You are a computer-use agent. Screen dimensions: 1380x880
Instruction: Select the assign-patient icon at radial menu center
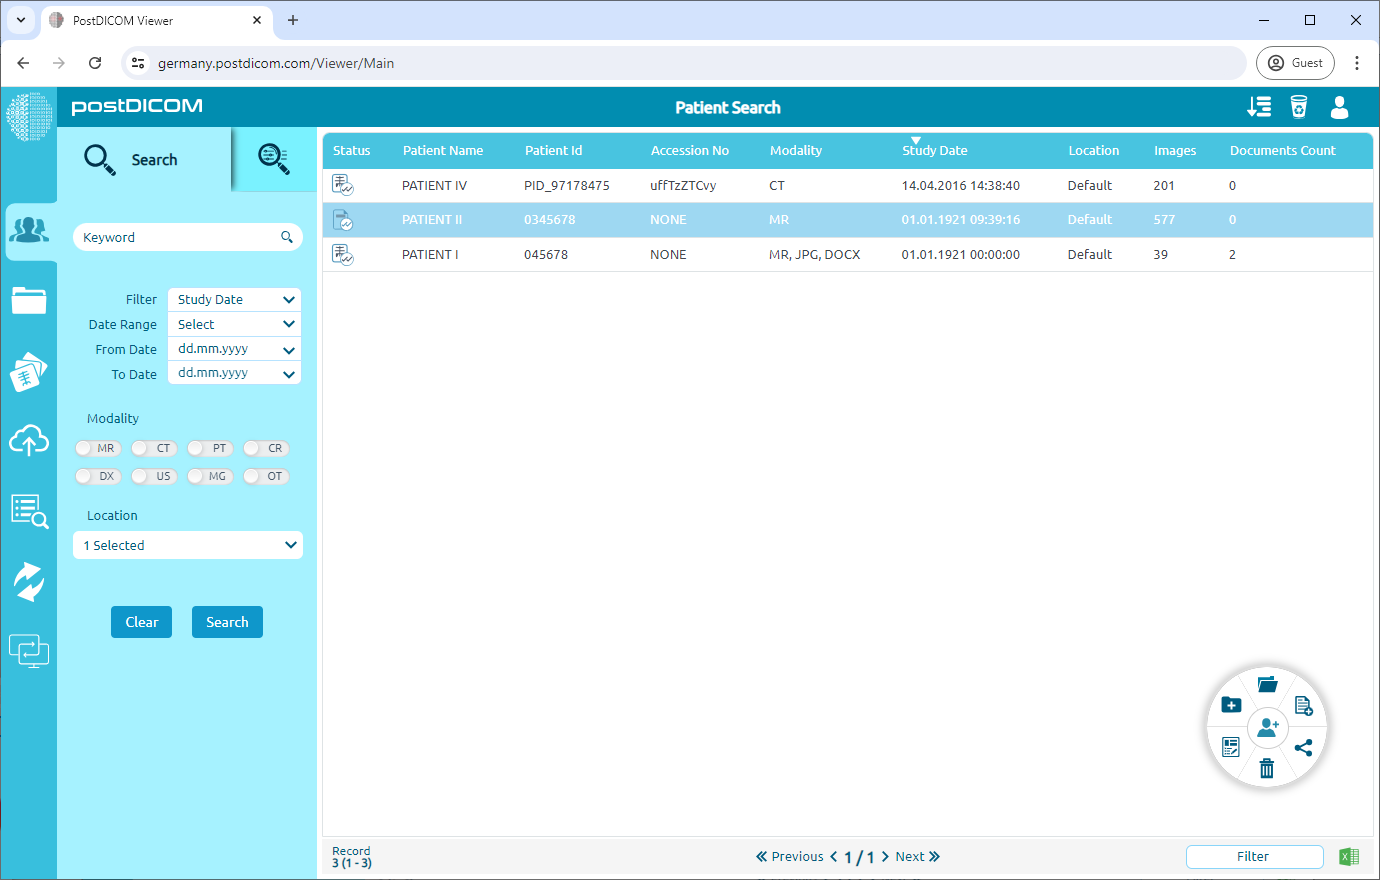(x=1267, y=727)
